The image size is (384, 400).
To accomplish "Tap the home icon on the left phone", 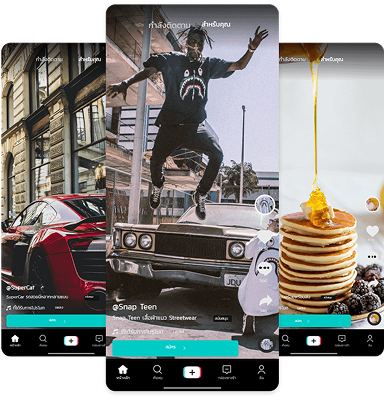I will (15, 339).
